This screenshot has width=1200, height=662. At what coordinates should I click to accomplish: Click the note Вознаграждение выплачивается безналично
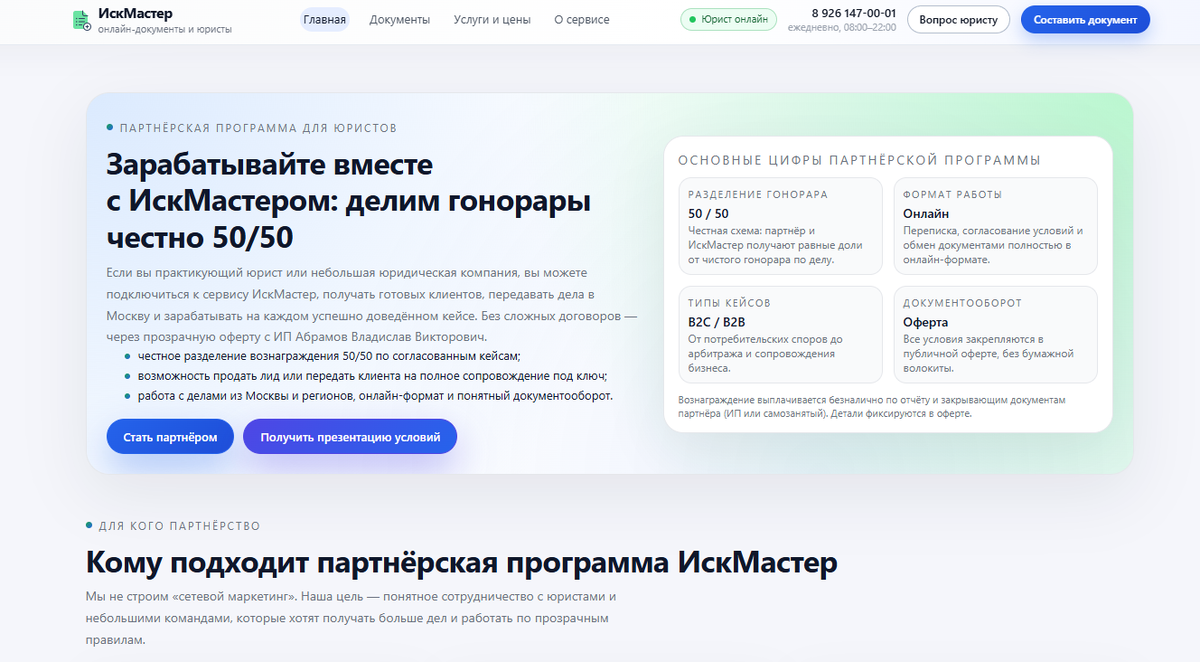click(x=872, y=406)
